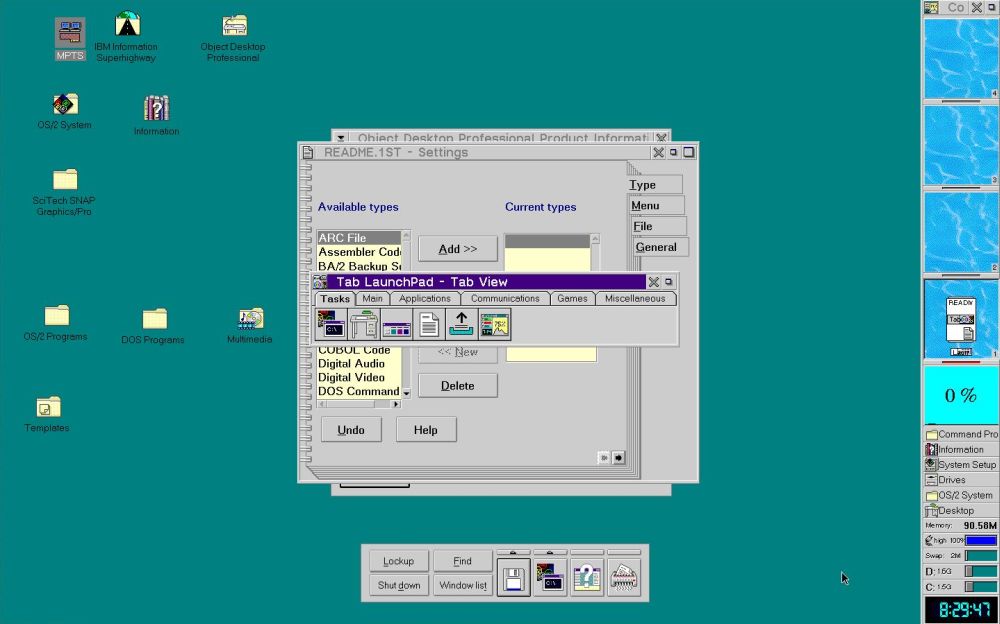The image size is (1000, 624).
Task: Open the drawer above the floppy drive icon
Action: [x=513, y=553]
